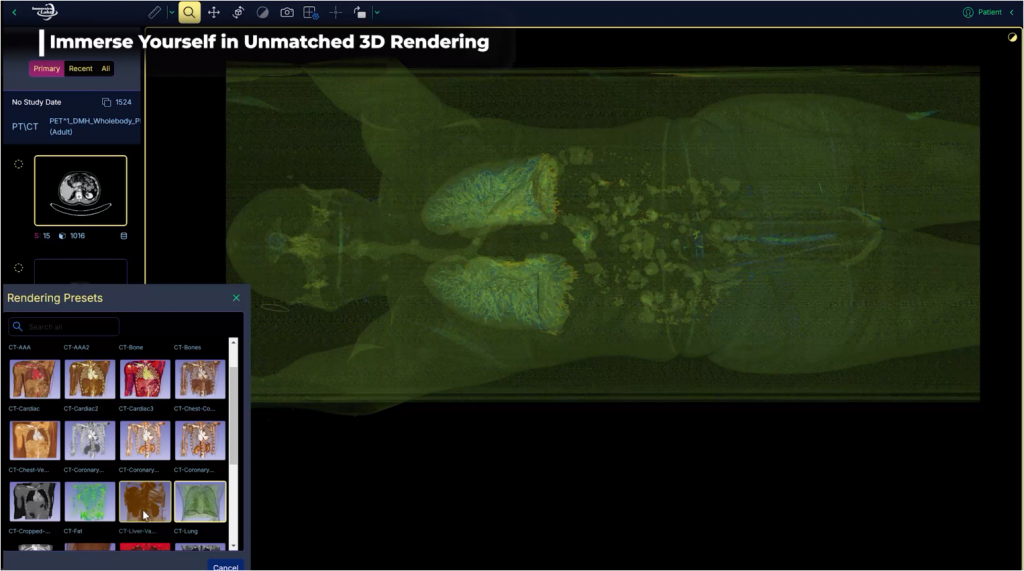Image resolution: width=1024 pixels, height=571 pixels.
Task: Switch to the Recent studies tab
Action: (x=80, y=69)
